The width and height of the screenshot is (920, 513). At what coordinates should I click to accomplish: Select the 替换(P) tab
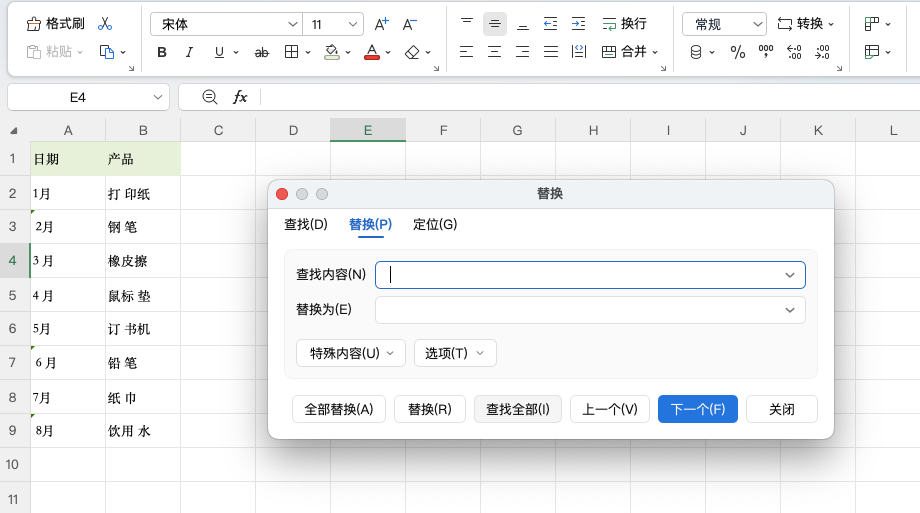pos(370,224)
